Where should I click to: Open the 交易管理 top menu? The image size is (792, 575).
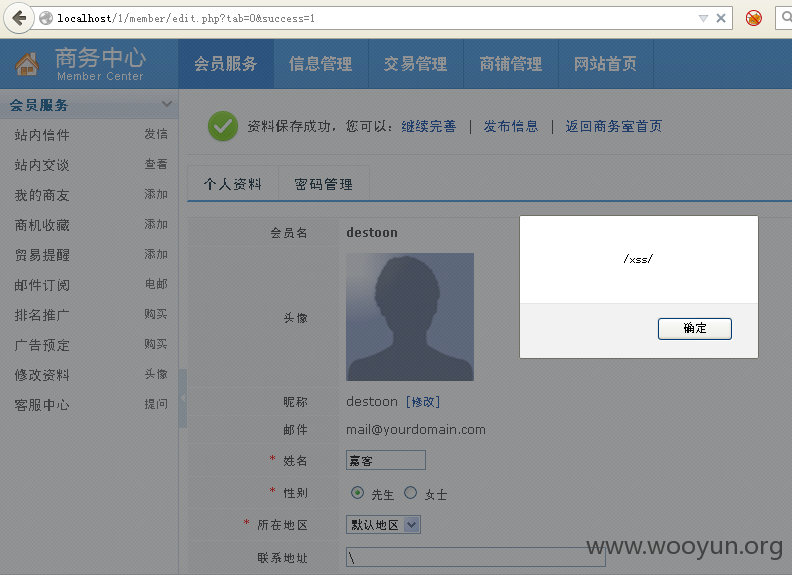point(416,64)
